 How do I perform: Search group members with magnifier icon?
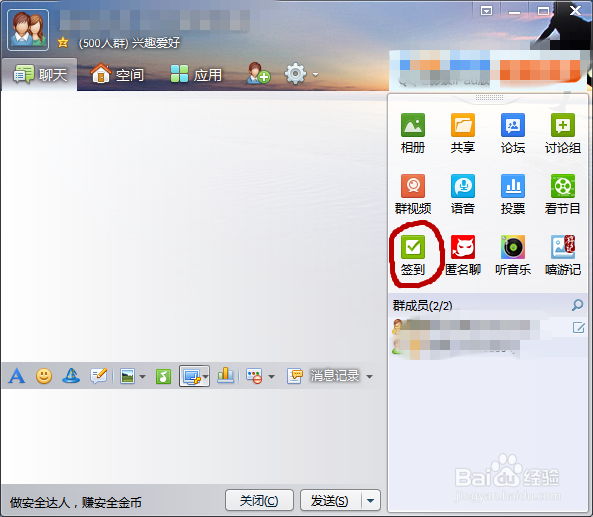pos(577,305)
